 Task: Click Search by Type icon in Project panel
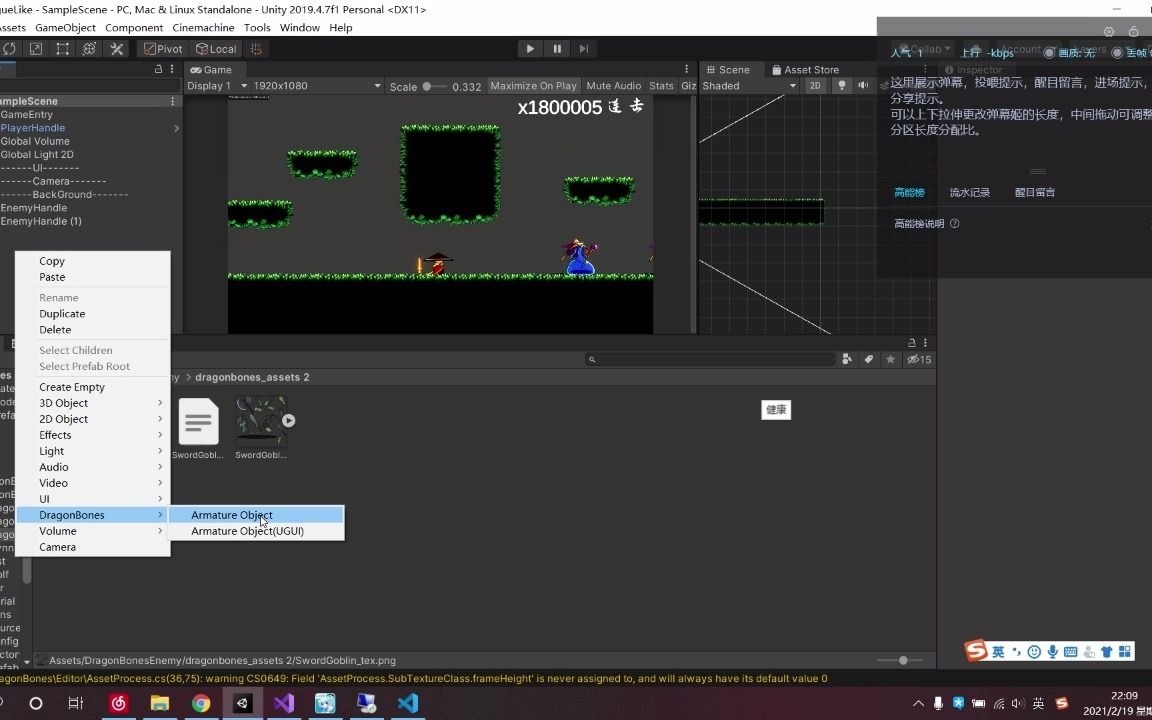(x=847, y=358)
